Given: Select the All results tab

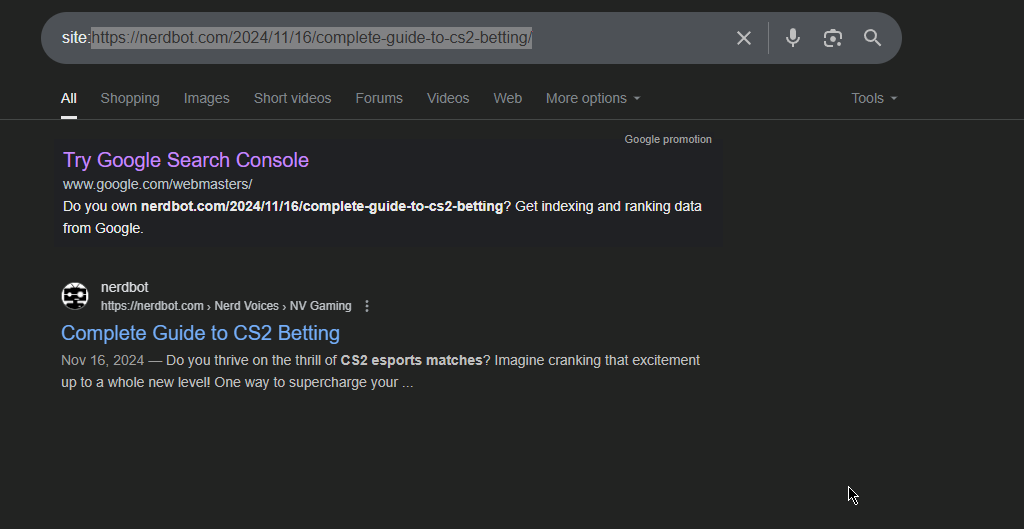Looking at the screenshot, I should tap(69, 99).
